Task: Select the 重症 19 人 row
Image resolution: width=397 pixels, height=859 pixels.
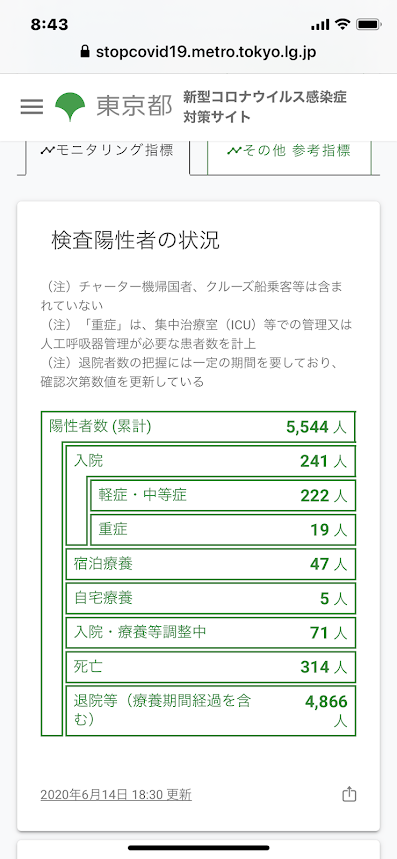Action: [222, 530]
